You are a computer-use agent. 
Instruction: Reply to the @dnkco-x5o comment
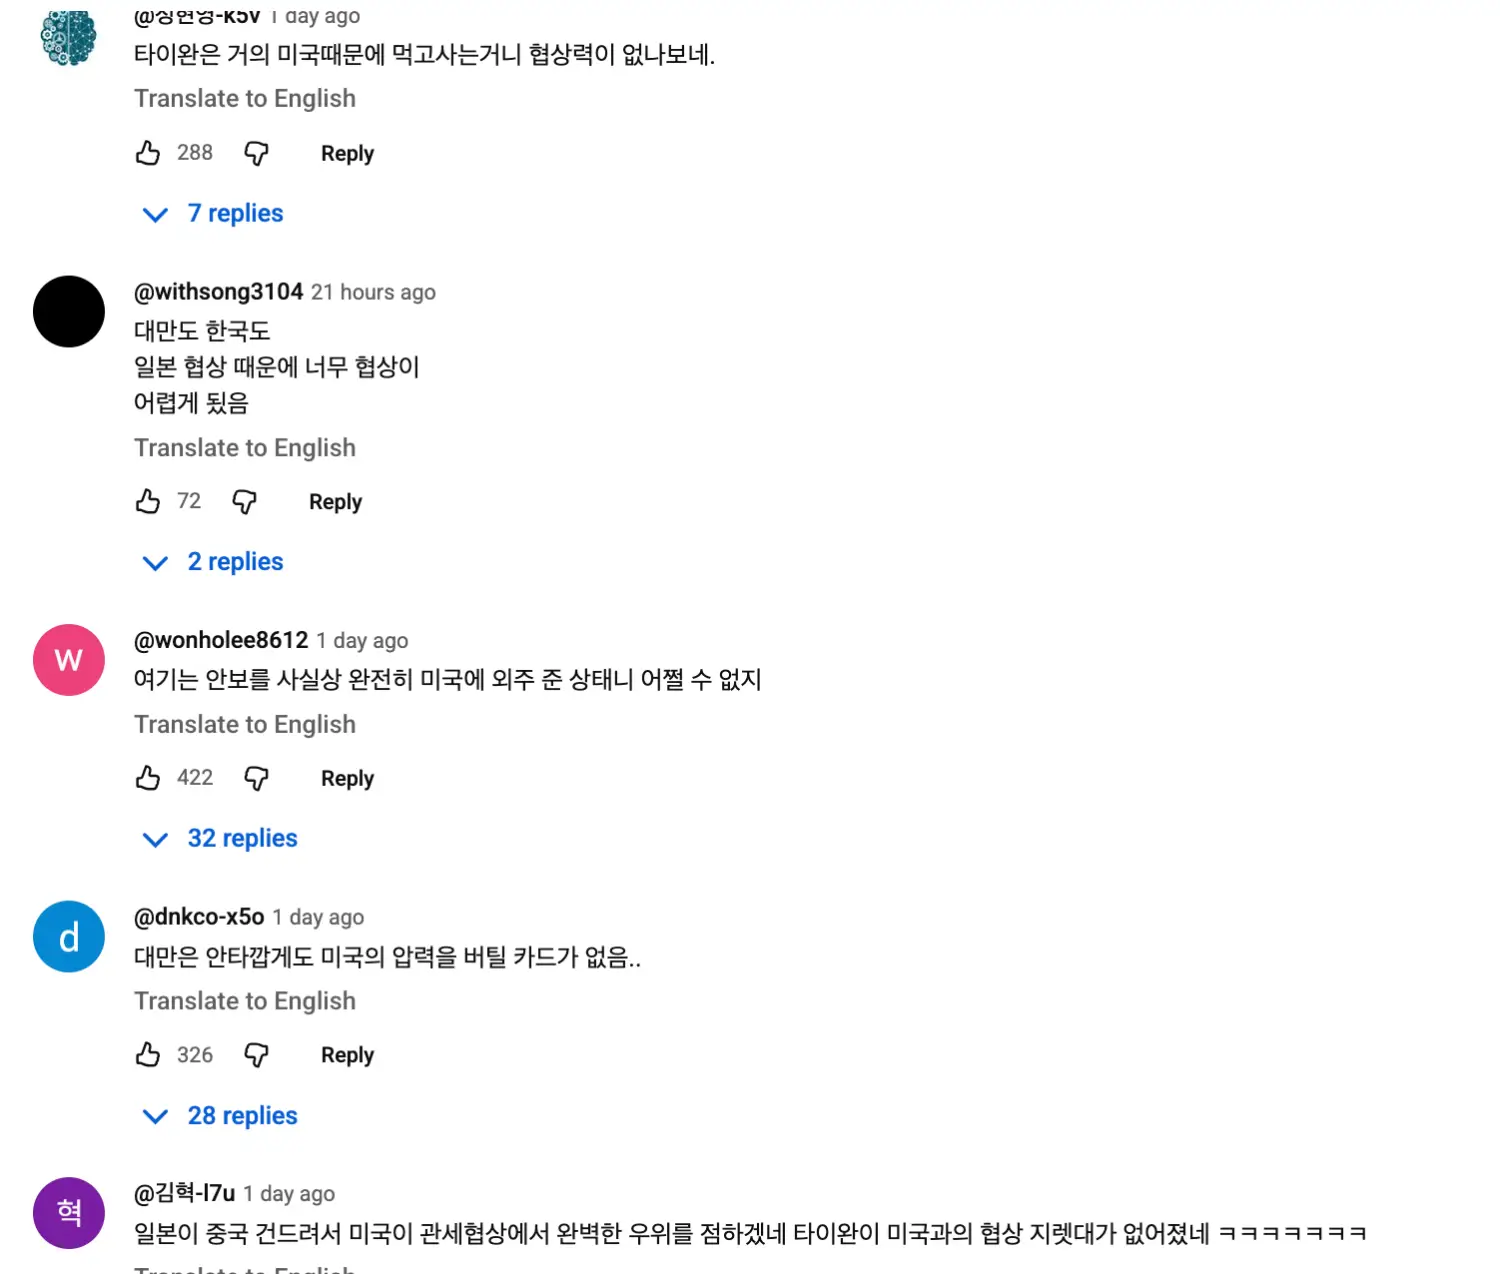[x=347, y=1056]
